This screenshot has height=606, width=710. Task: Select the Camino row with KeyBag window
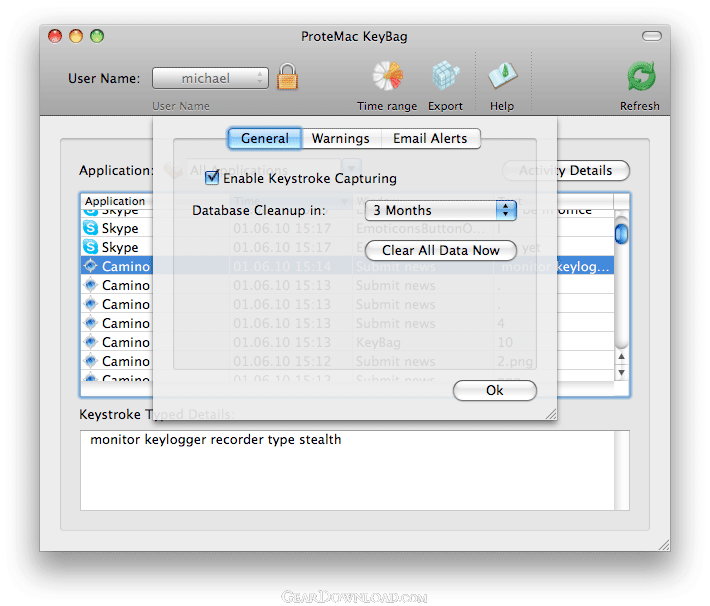pos(347,342)
